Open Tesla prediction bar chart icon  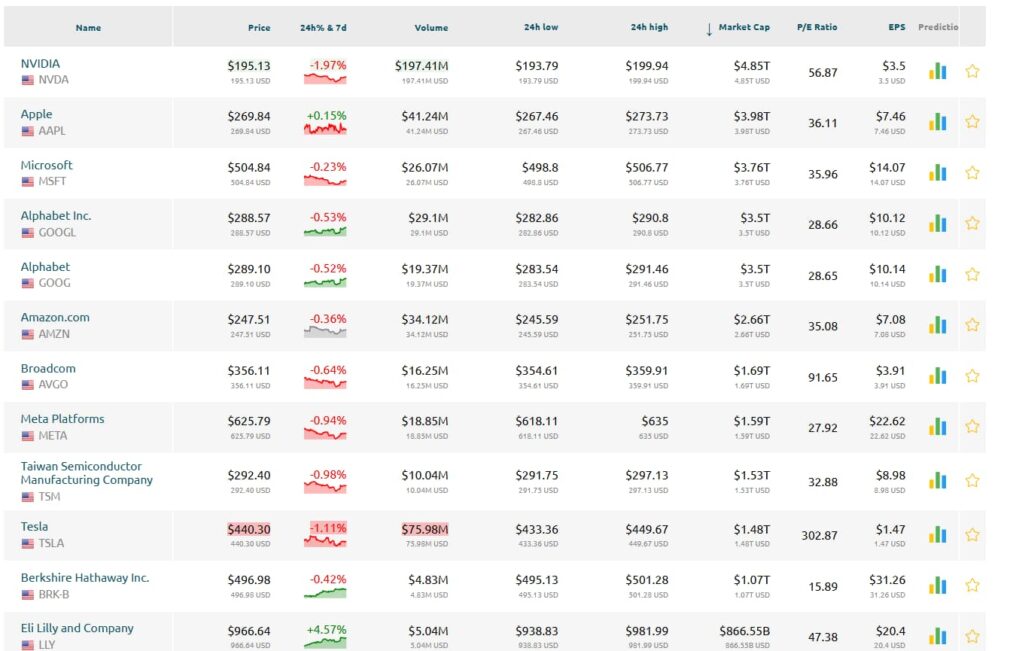pyautogui.click(x=937, y=534)
